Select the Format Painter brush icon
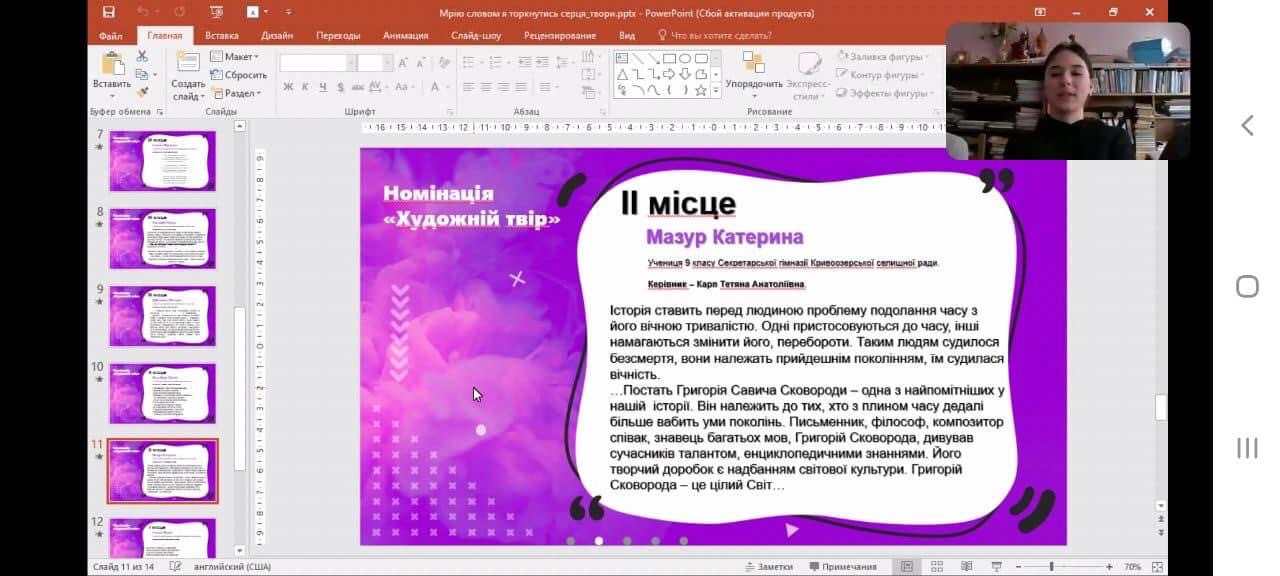1280x576 pixels. point(142,91)
